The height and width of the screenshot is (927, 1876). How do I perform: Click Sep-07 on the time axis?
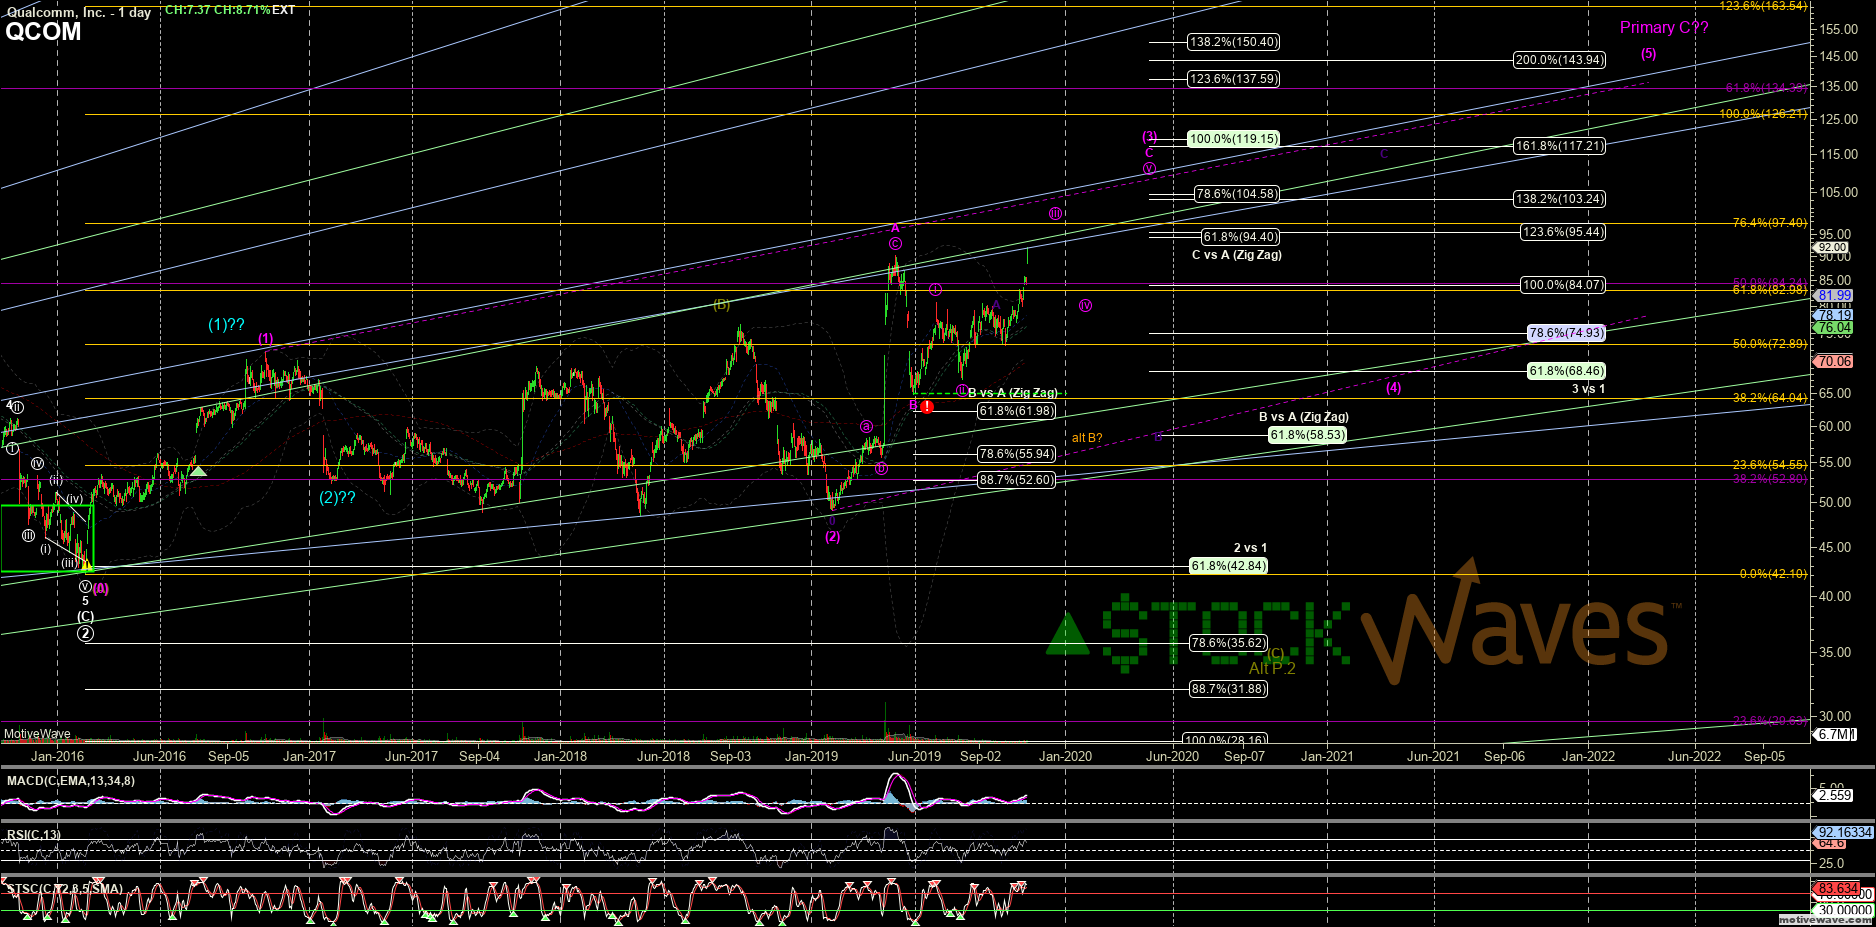(x=1245, y=757)
